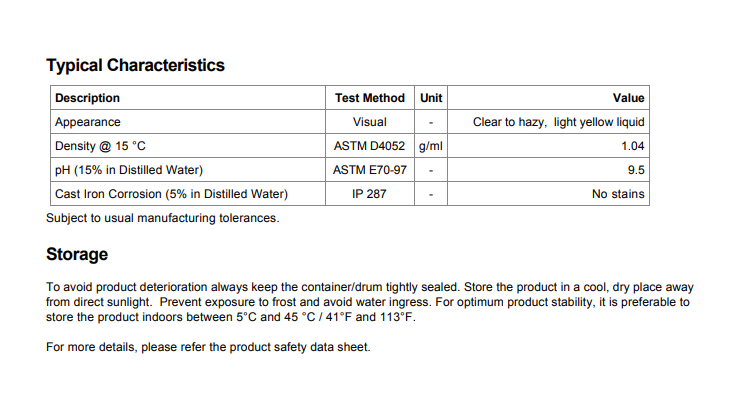Click the pH value '9.5'
753x404 pixels.
click(x=636, y=170)
